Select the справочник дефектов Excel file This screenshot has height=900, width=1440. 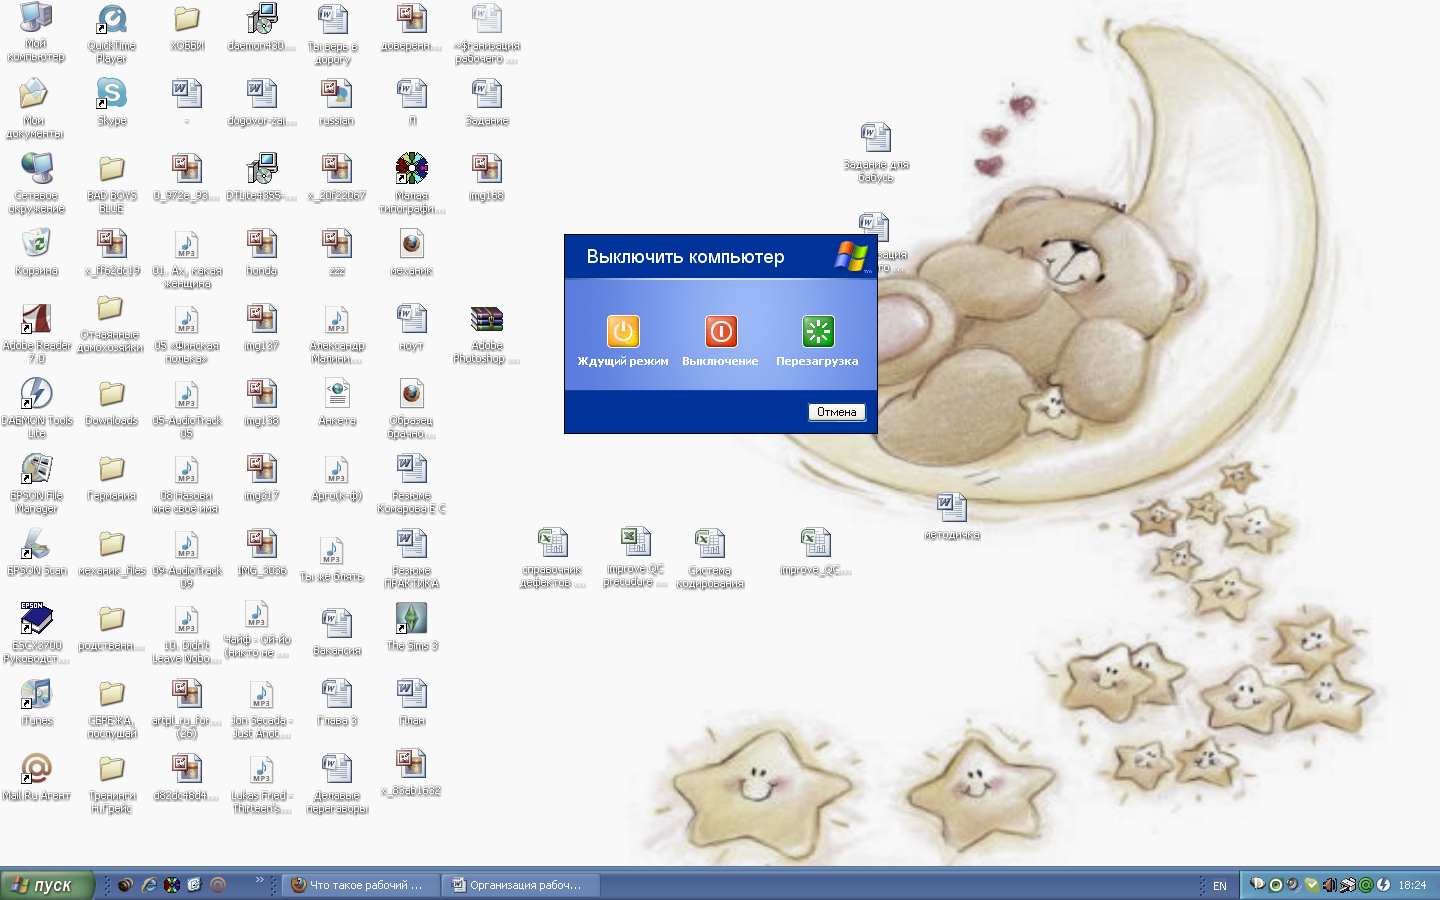552,557
